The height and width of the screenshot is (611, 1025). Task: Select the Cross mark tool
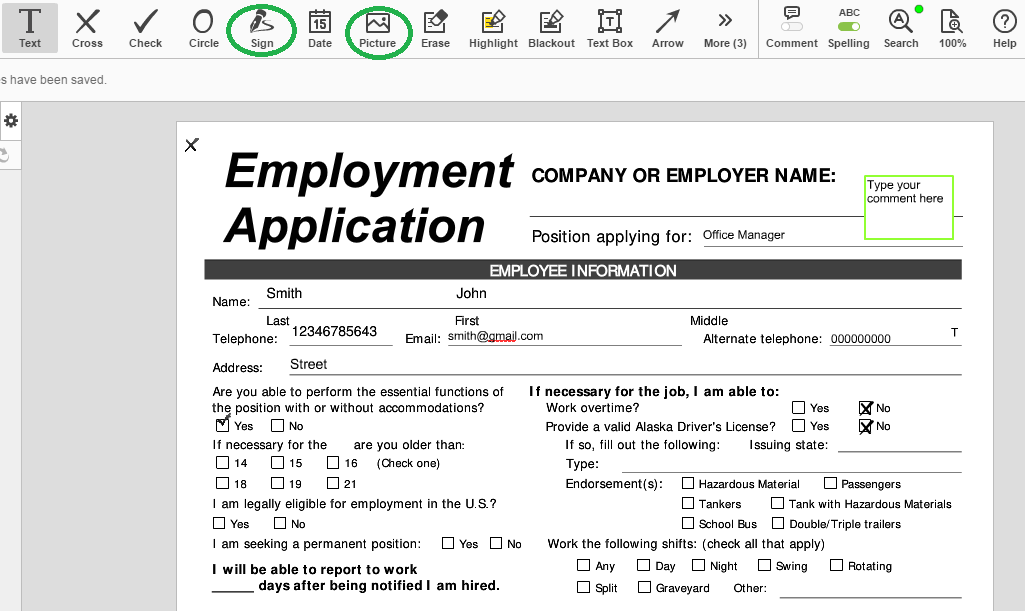pyautogui.click(x=87, y=28)
